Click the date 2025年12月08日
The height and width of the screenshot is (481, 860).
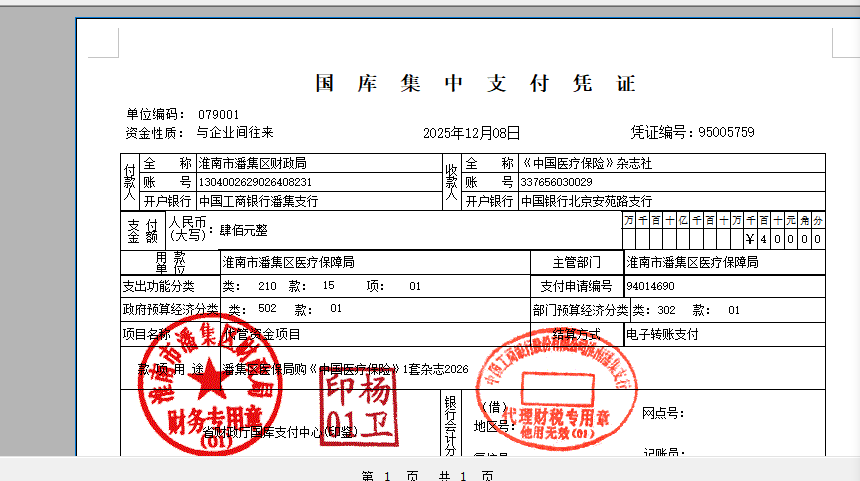coord(472,132)
